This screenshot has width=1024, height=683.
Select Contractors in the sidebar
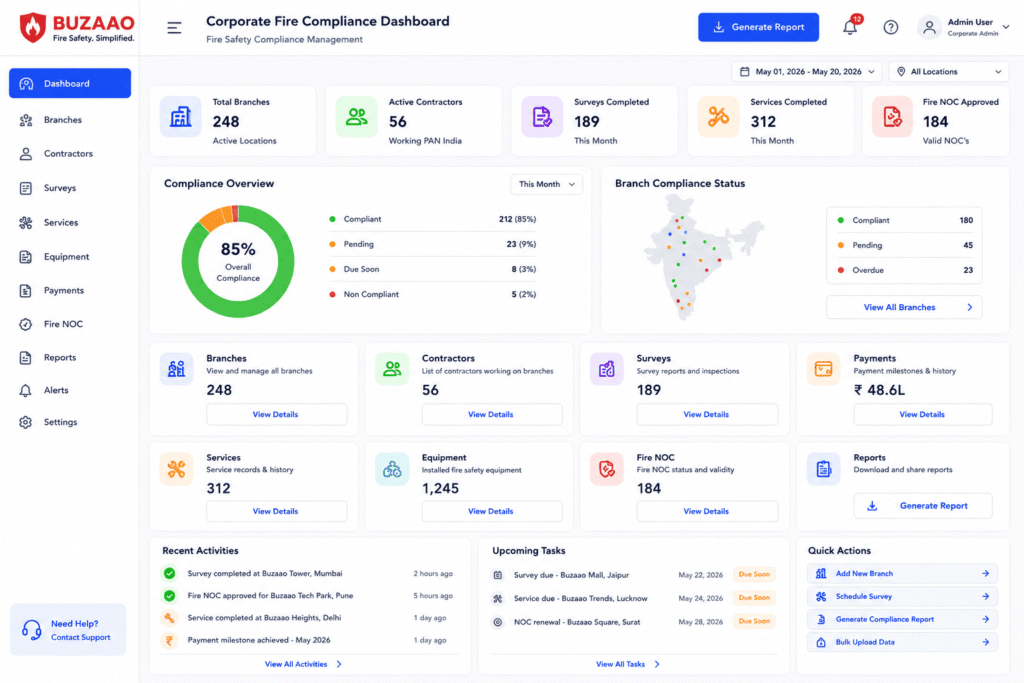point(70,153)
